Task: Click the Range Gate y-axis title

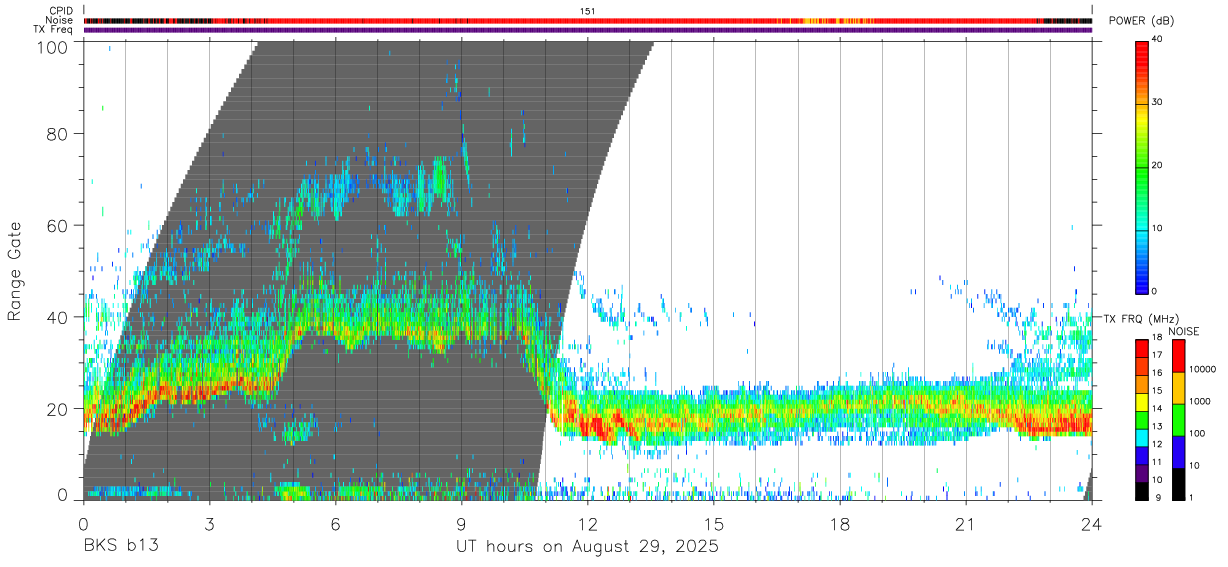Action: click(x=15, y=270)
